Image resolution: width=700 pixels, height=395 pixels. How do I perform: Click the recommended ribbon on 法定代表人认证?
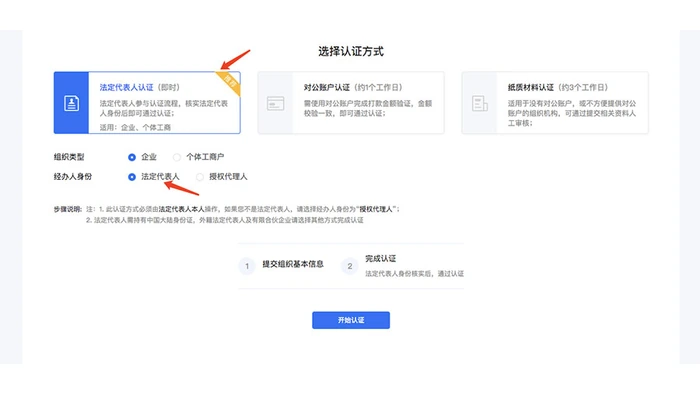tap(229, 83)
